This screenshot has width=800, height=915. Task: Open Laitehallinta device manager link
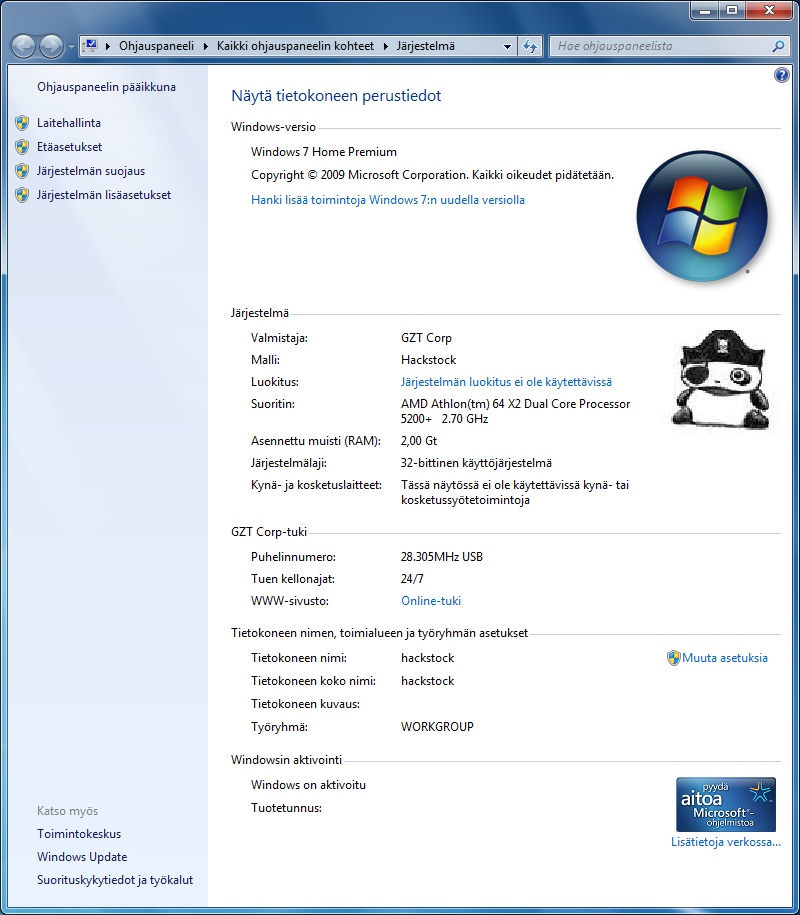(x=69, y=123)
